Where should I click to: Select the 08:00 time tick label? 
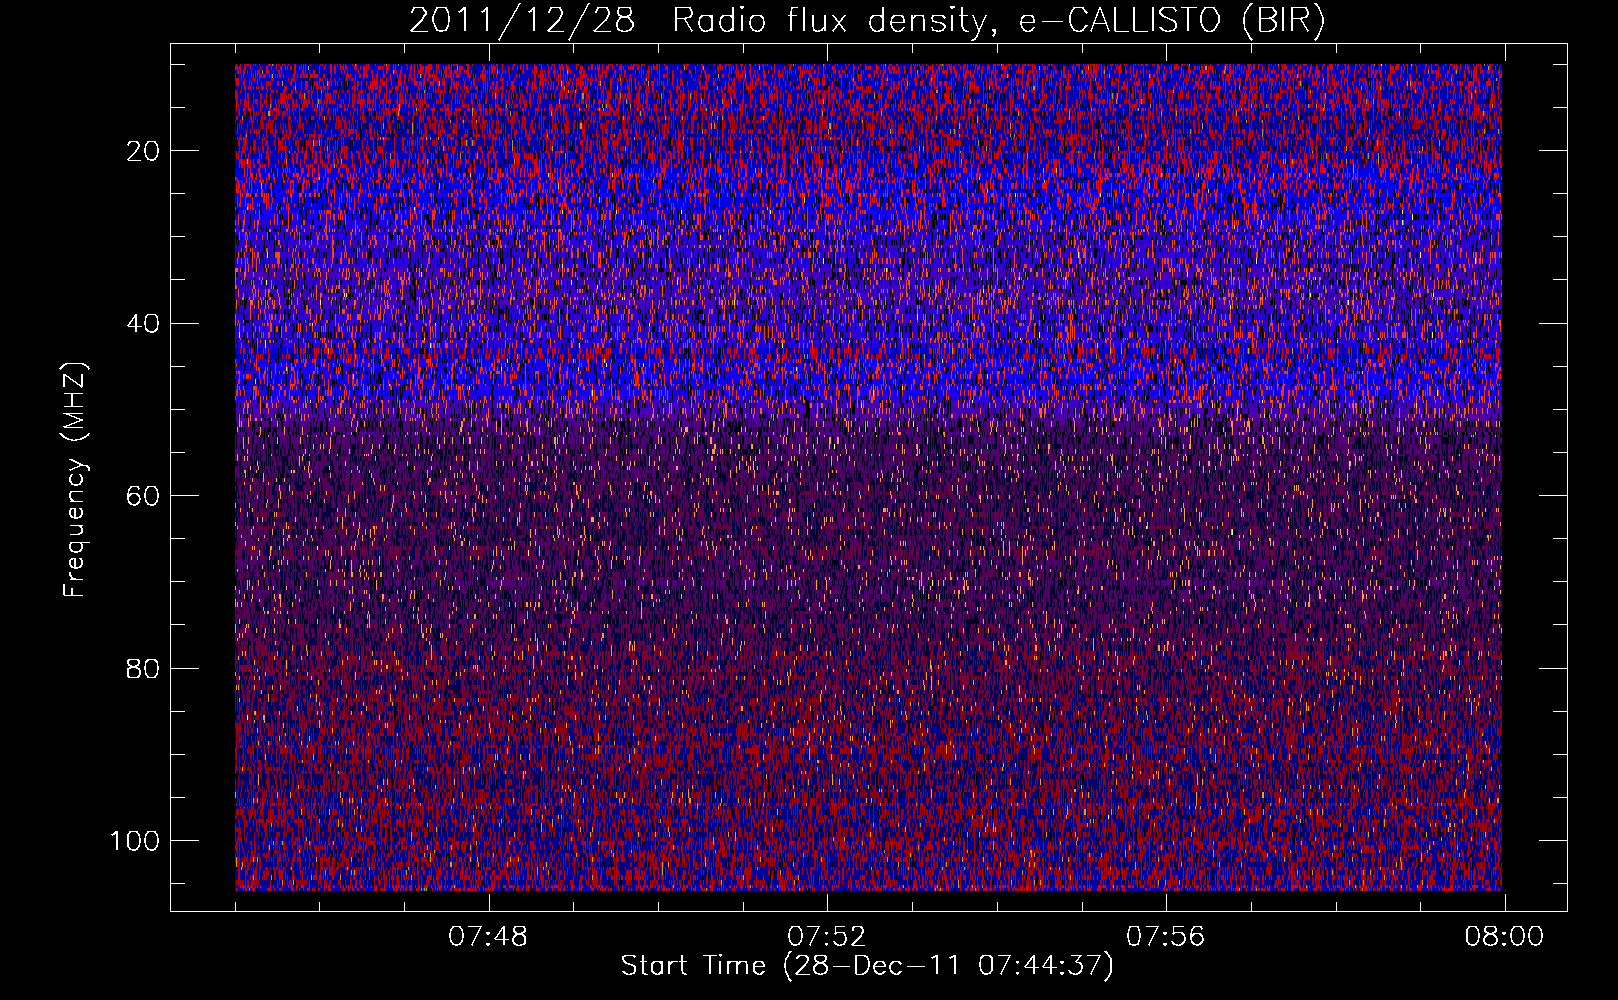(1504, 937)
